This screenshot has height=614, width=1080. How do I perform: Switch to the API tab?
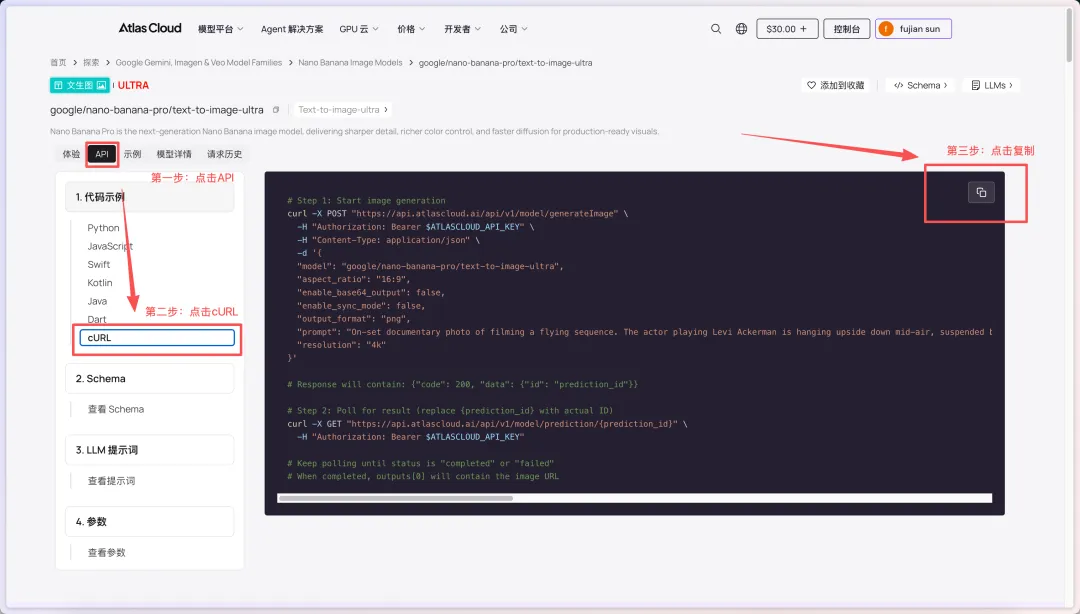point(102,154)
